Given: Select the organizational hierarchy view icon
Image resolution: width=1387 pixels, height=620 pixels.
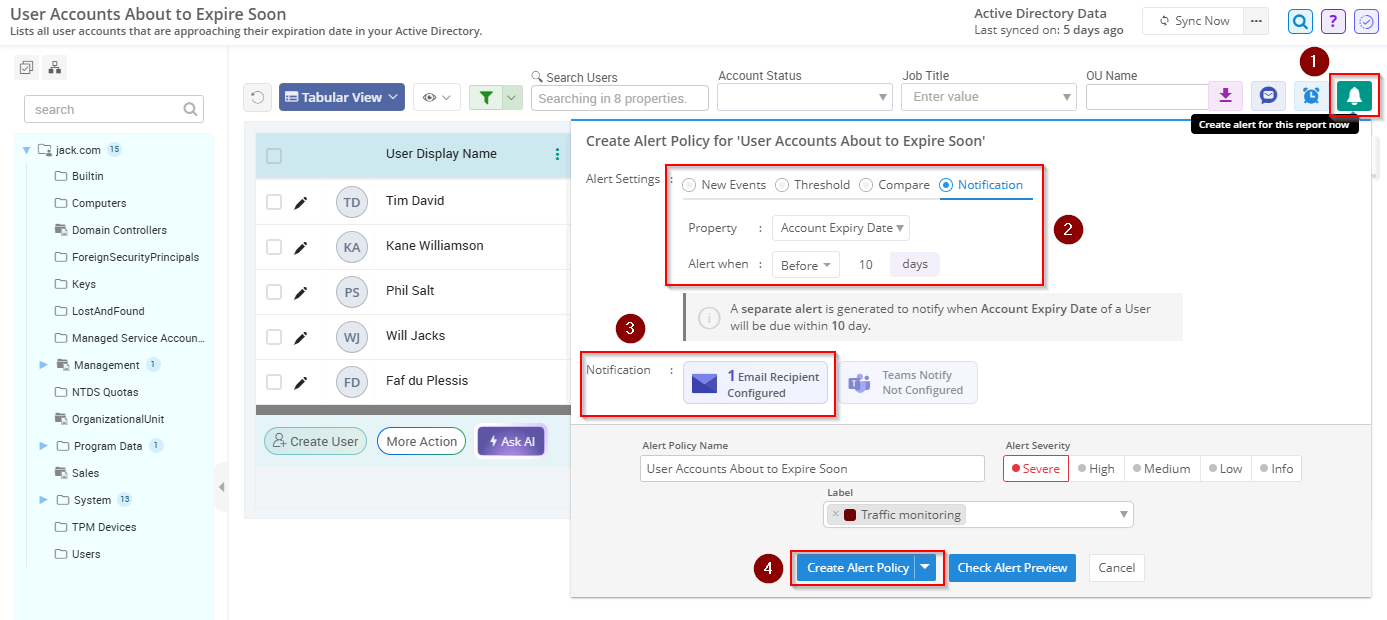Looking at the screenshot, I should pos(55,66).
